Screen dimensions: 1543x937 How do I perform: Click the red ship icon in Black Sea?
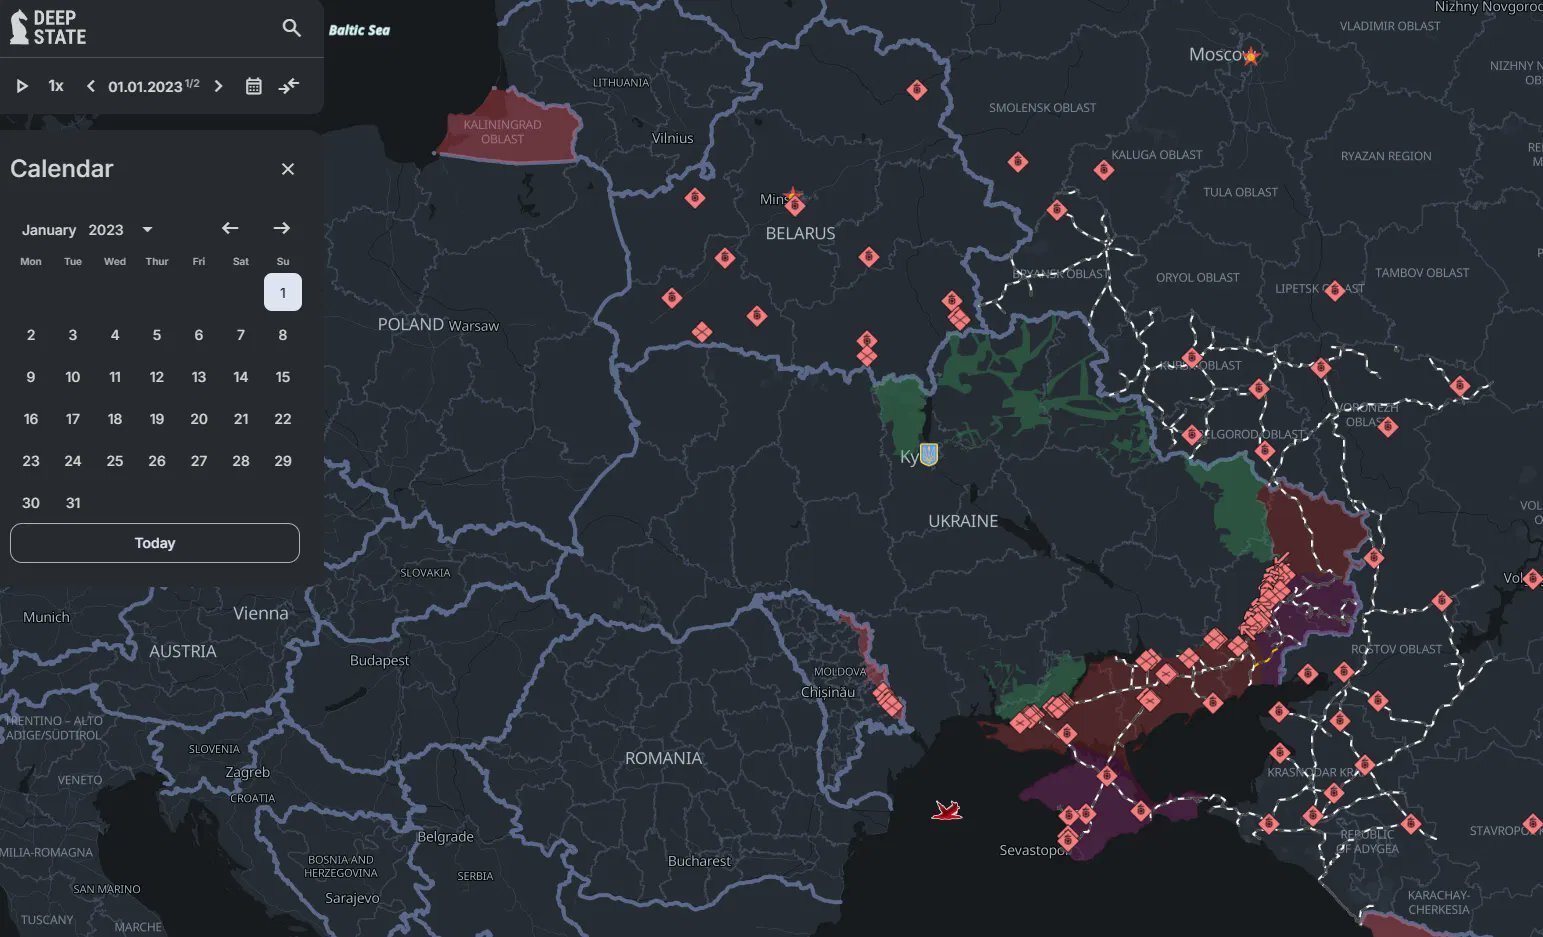tap(946, 810)
